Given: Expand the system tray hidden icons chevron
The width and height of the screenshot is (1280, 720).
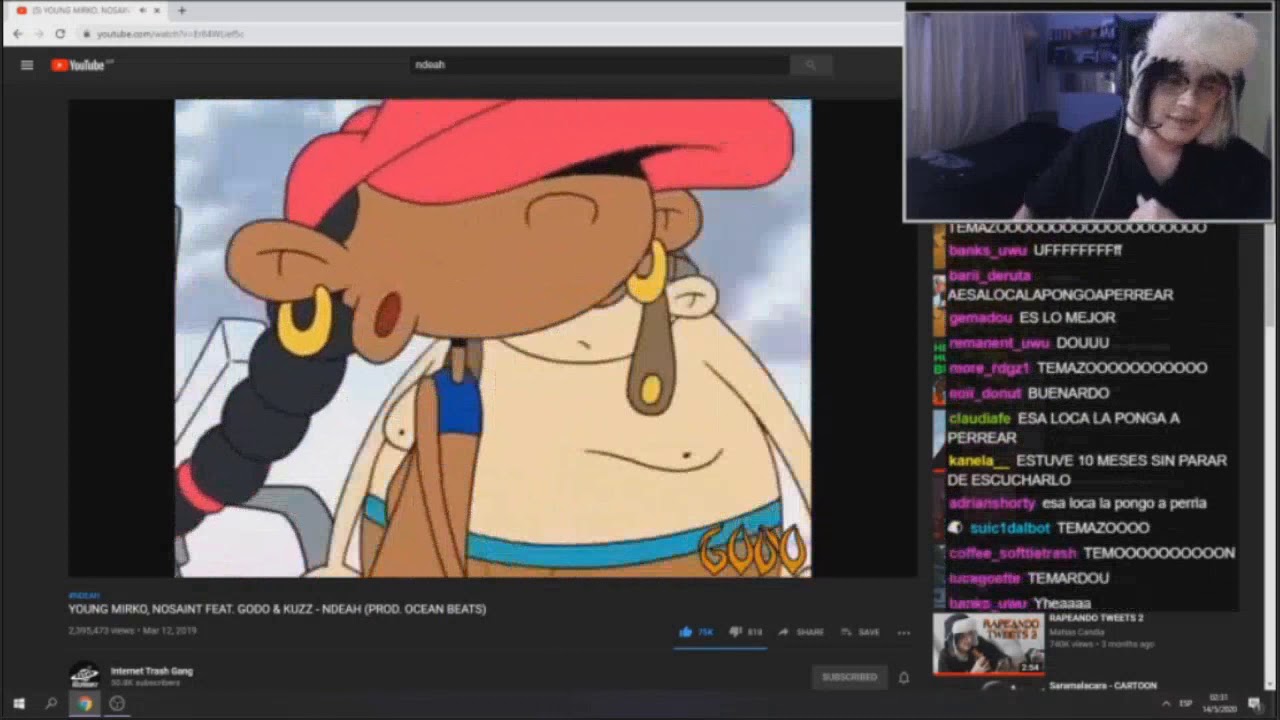Looking at the screenshot, I should [x=1165, y=704].
